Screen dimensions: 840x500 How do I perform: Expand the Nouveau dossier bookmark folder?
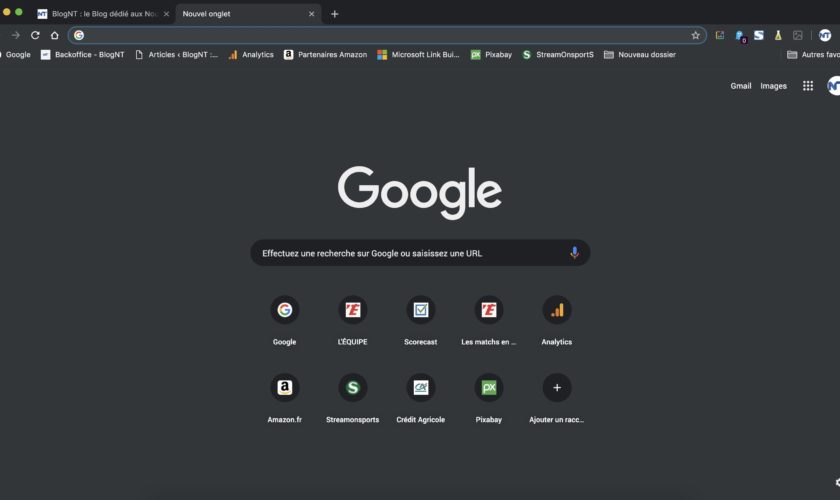point(639,55)
